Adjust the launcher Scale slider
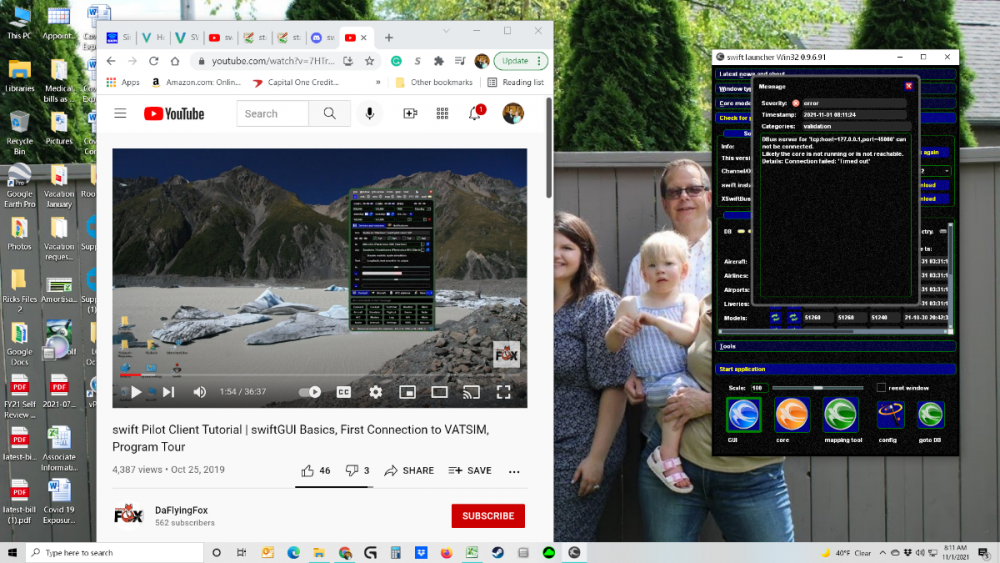 coord(818,387)
